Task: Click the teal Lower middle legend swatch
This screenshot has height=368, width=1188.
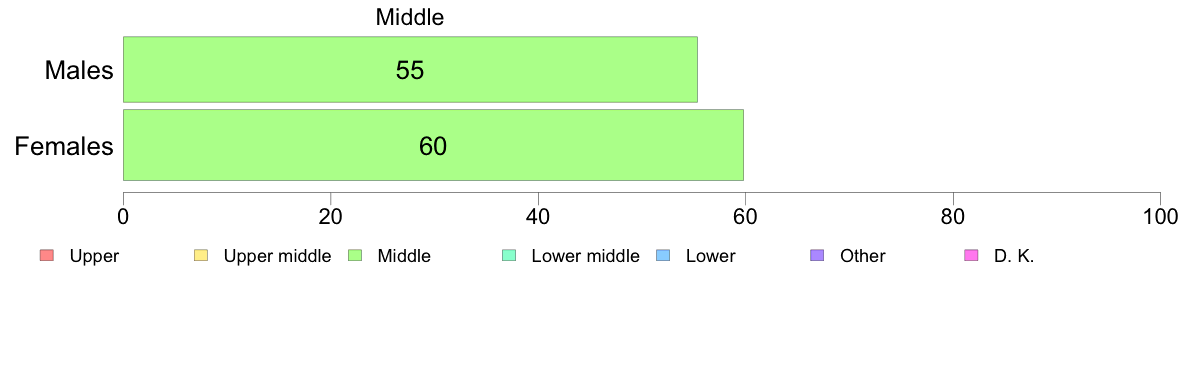Action: pos(508,256)
